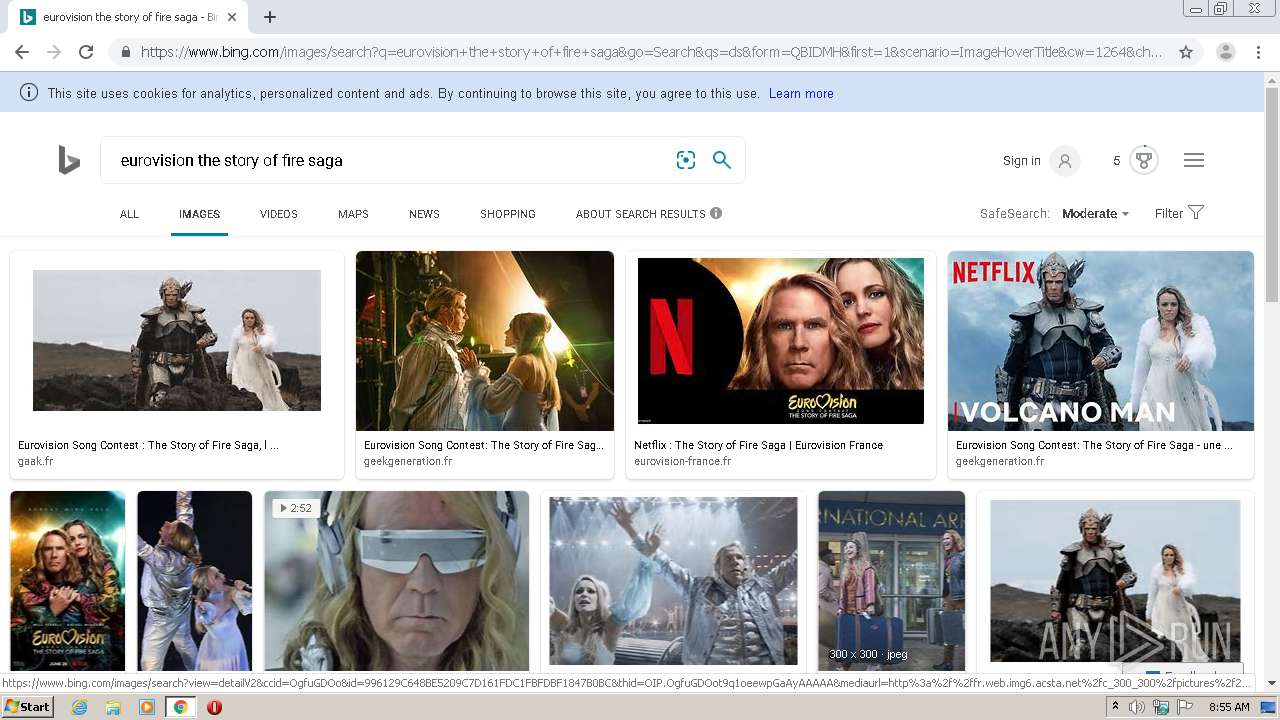
Task: Switch to MAPS tab
Action: [x=353, y=214]
